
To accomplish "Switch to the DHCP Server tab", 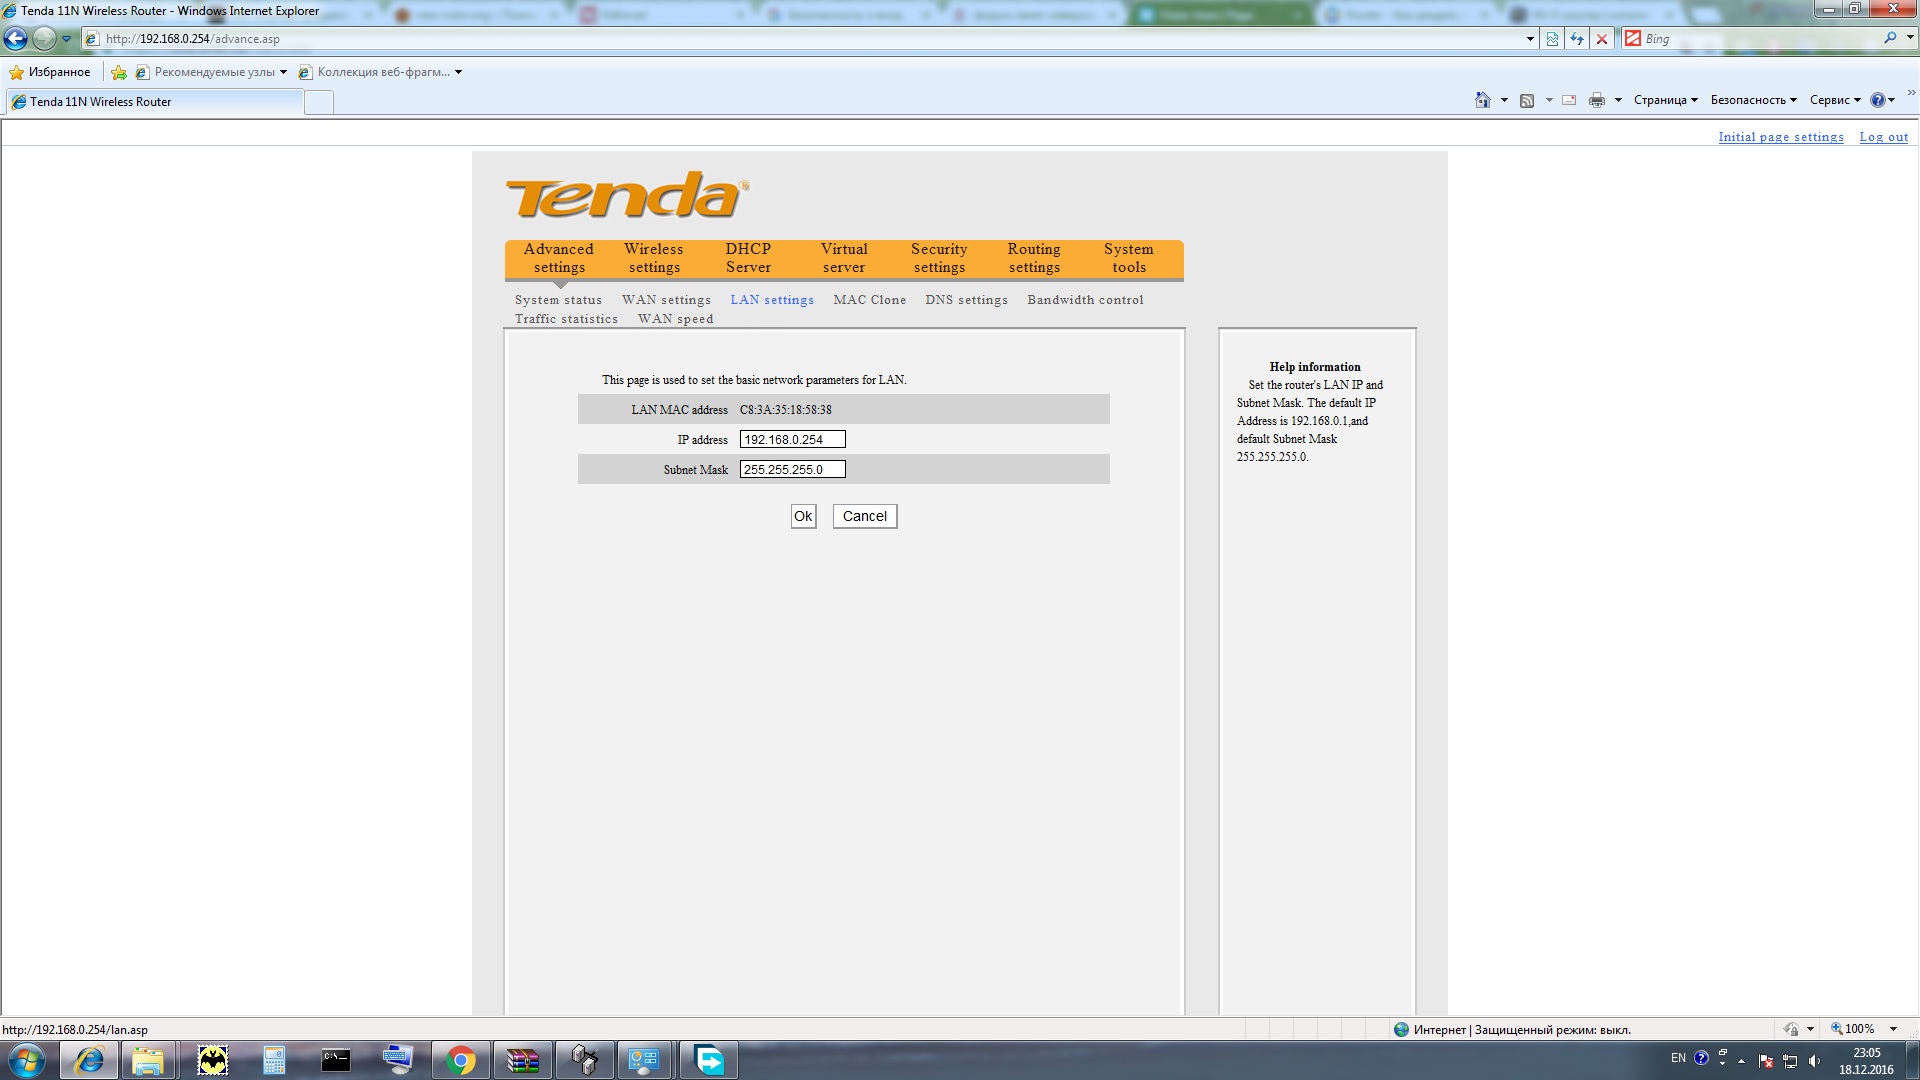I will (x=748, y=258).
